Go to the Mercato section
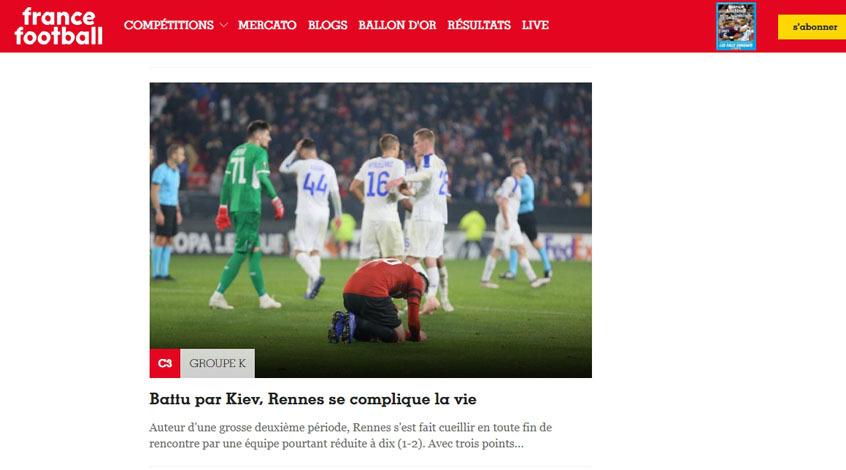This screenshot has height=470, width=846. (x=267, y=25)
